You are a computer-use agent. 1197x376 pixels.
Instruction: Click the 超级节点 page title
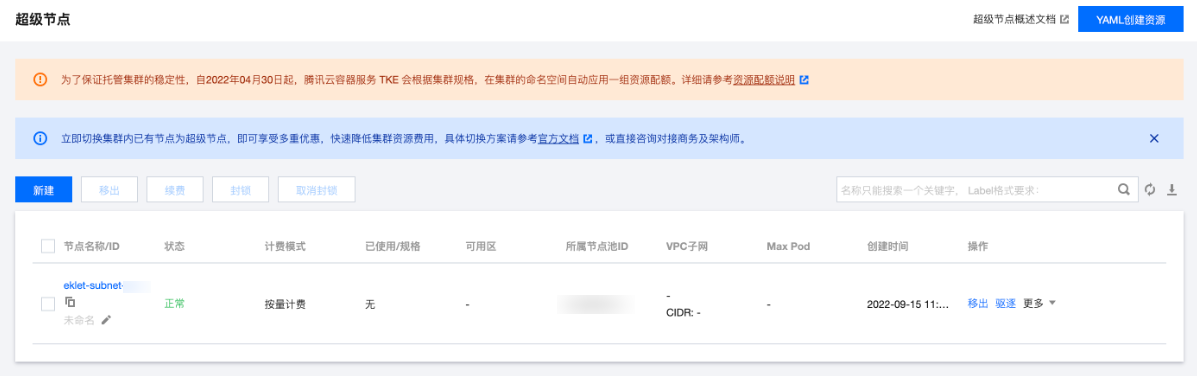(x=43, y=20)
